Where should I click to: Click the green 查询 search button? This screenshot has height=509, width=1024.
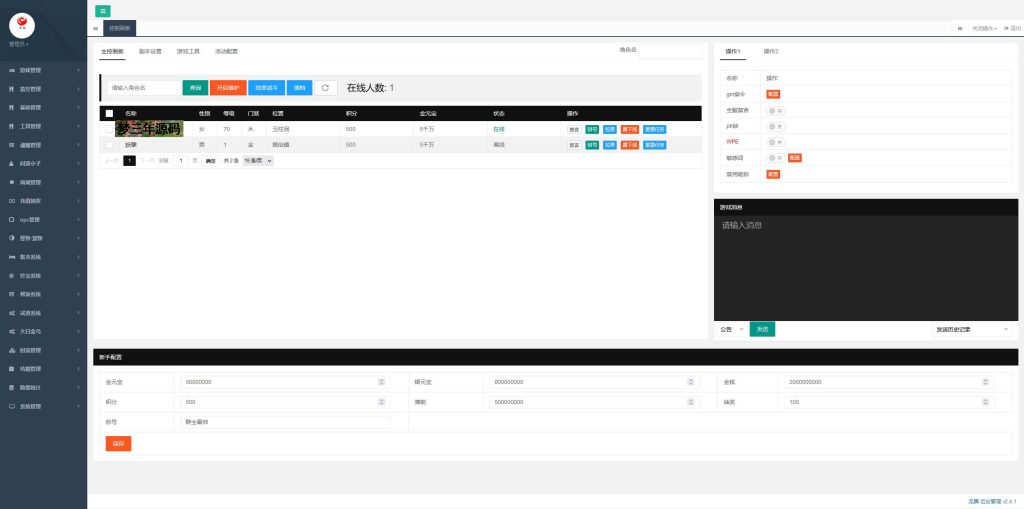point(195,88)
